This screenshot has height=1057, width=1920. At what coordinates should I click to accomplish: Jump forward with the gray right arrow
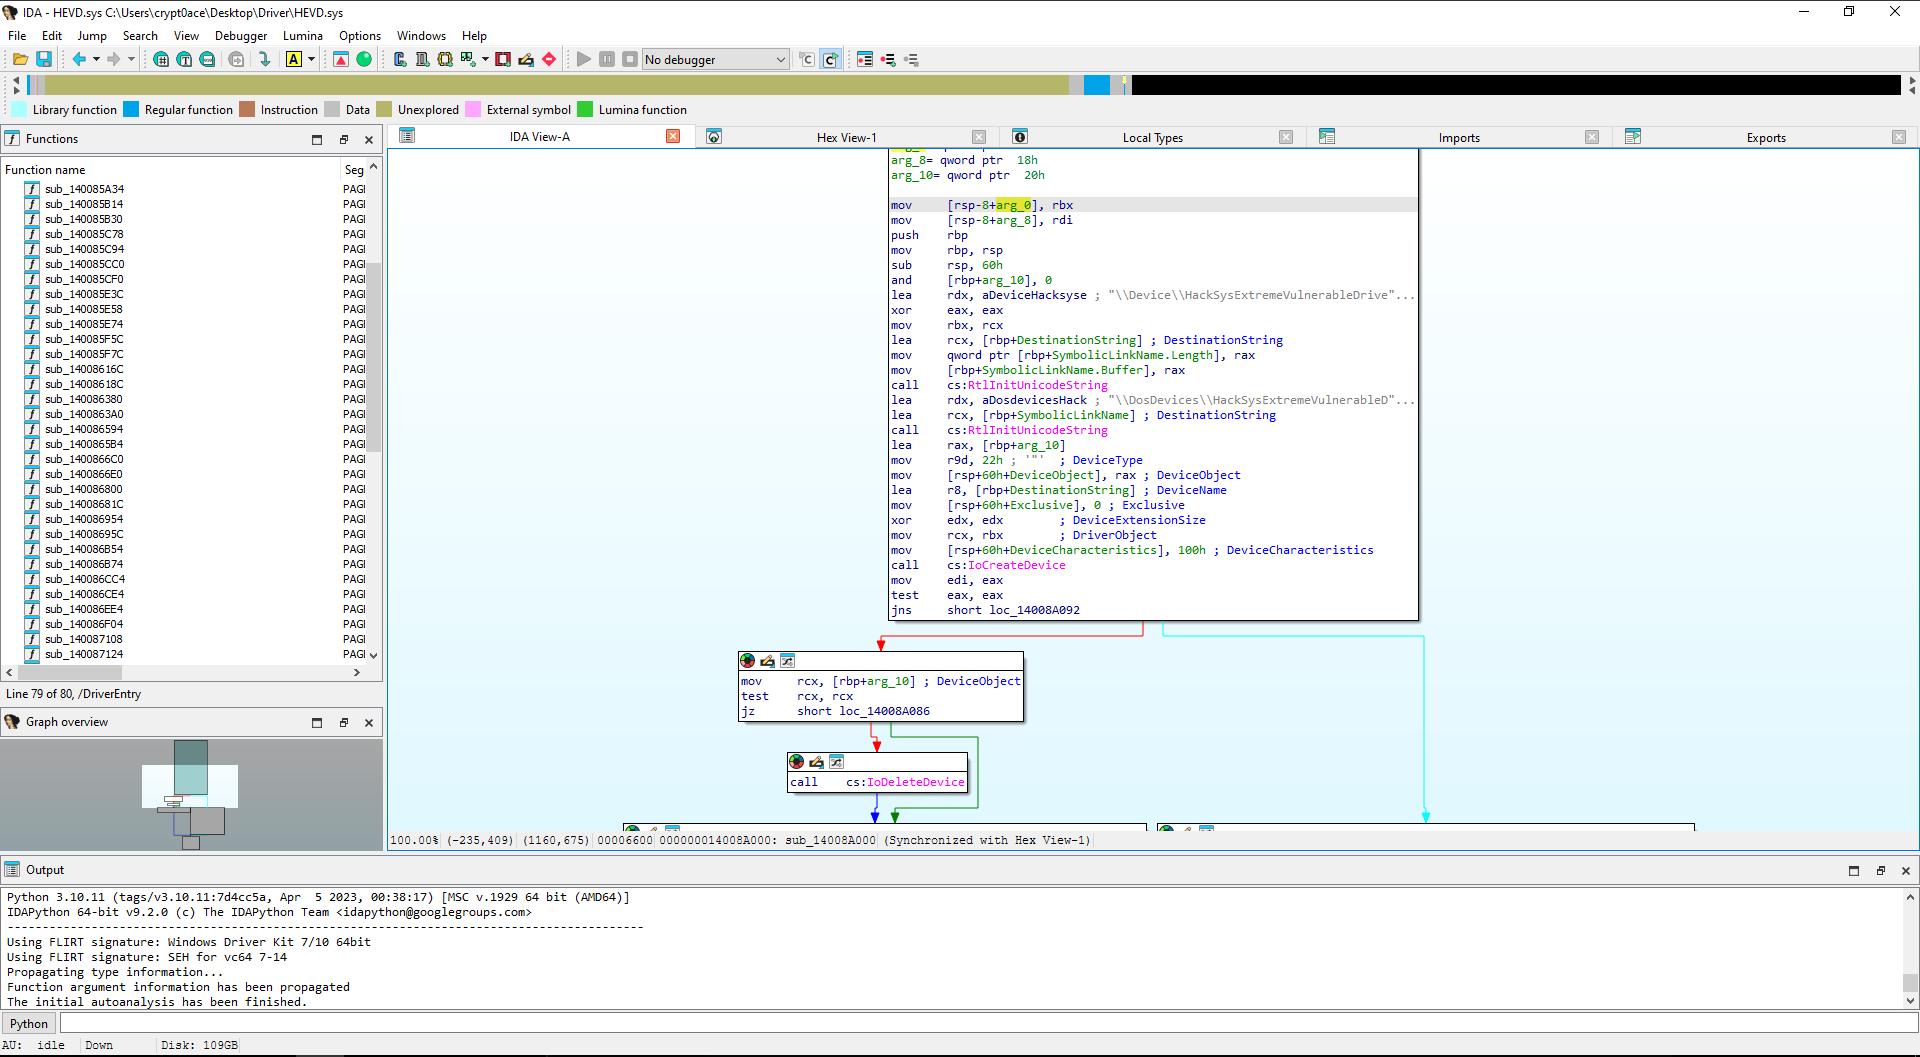(114, 60)
